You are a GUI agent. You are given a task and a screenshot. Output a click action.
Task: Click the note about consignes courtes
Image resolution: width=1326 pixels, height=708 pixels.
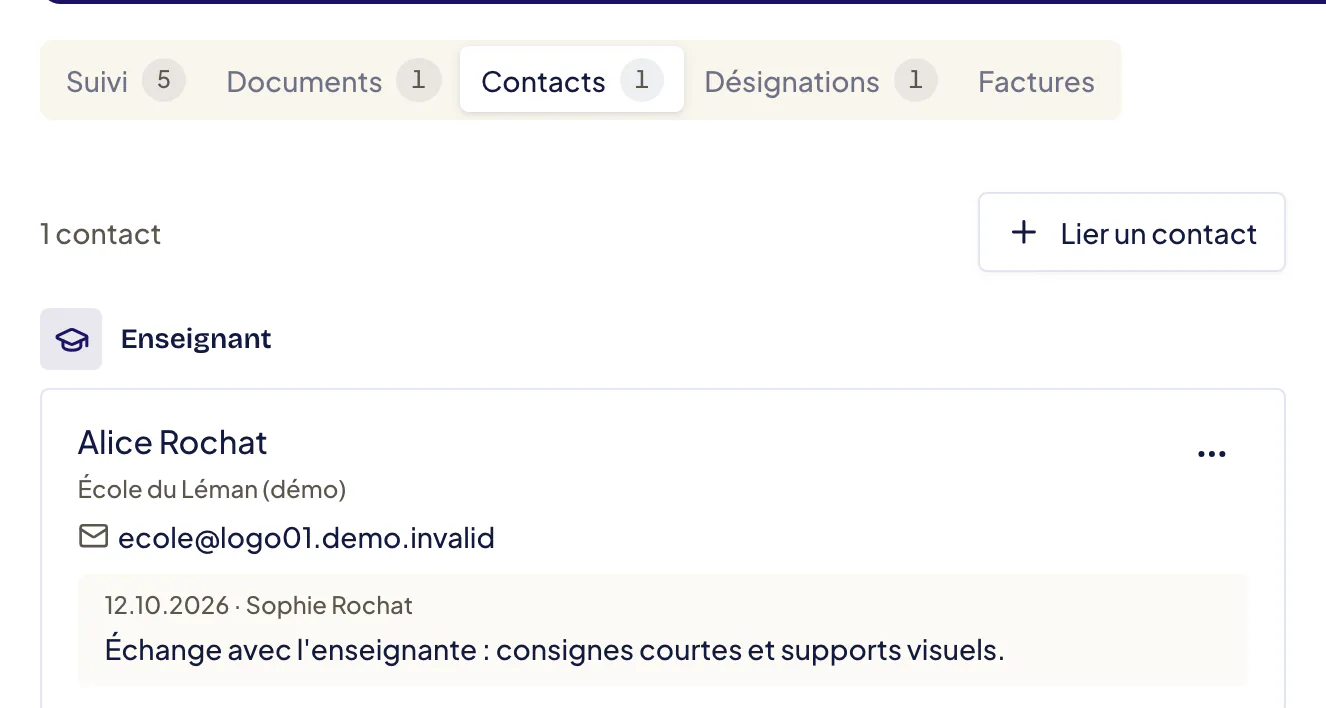554,650
